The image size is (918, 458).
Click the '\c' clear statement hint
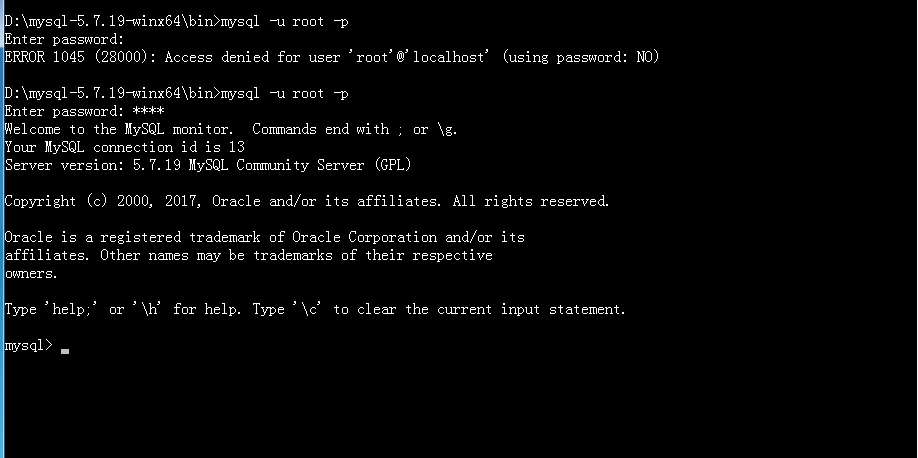tap(307, 309)
